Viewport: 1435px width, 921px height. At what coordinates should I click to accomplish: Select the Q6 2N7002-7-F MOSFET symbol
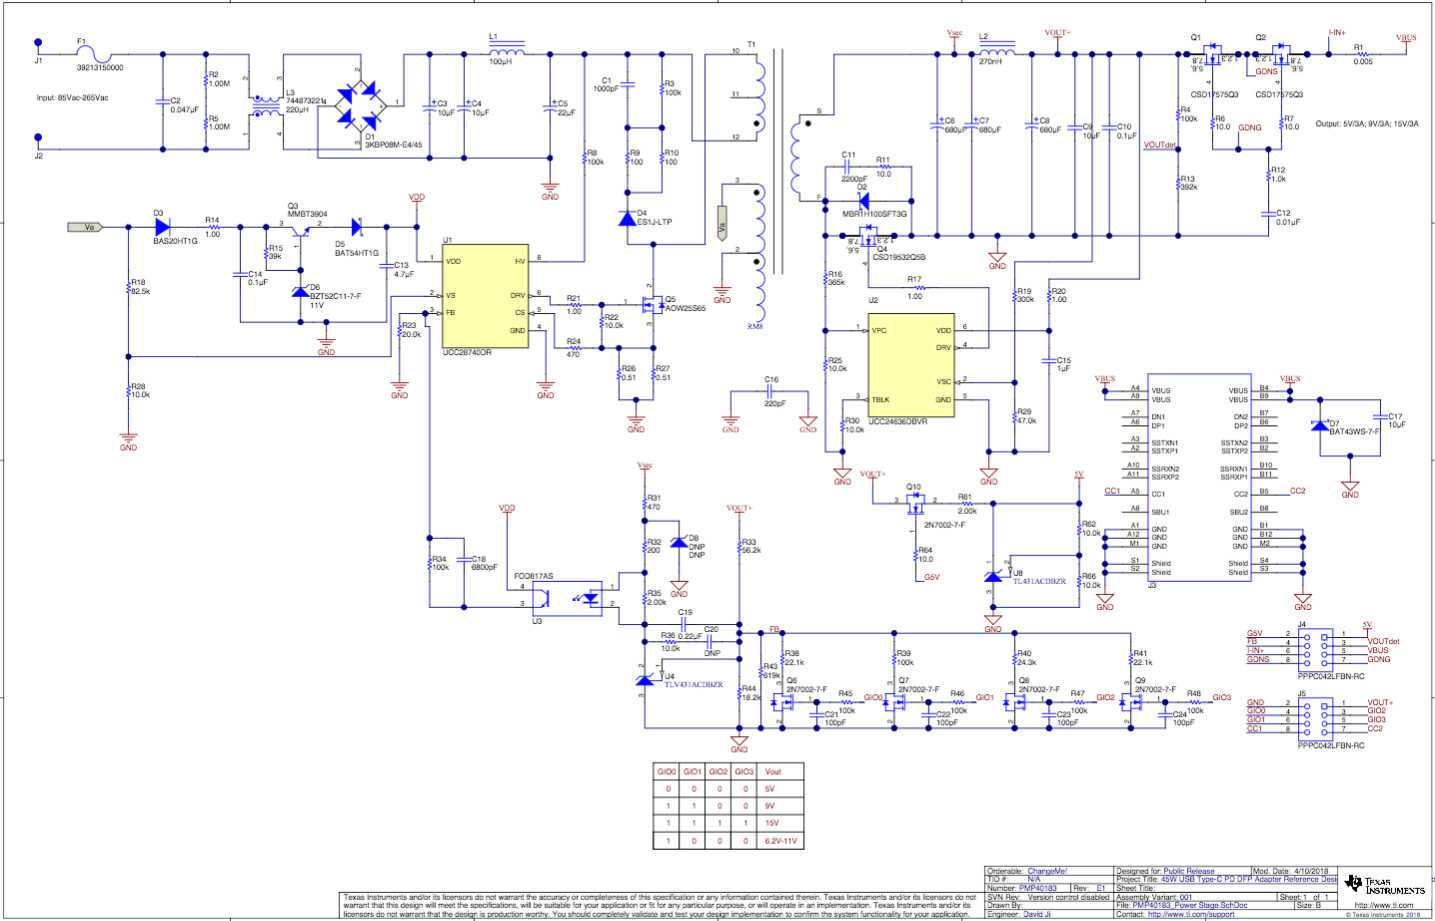coord(783,702)
